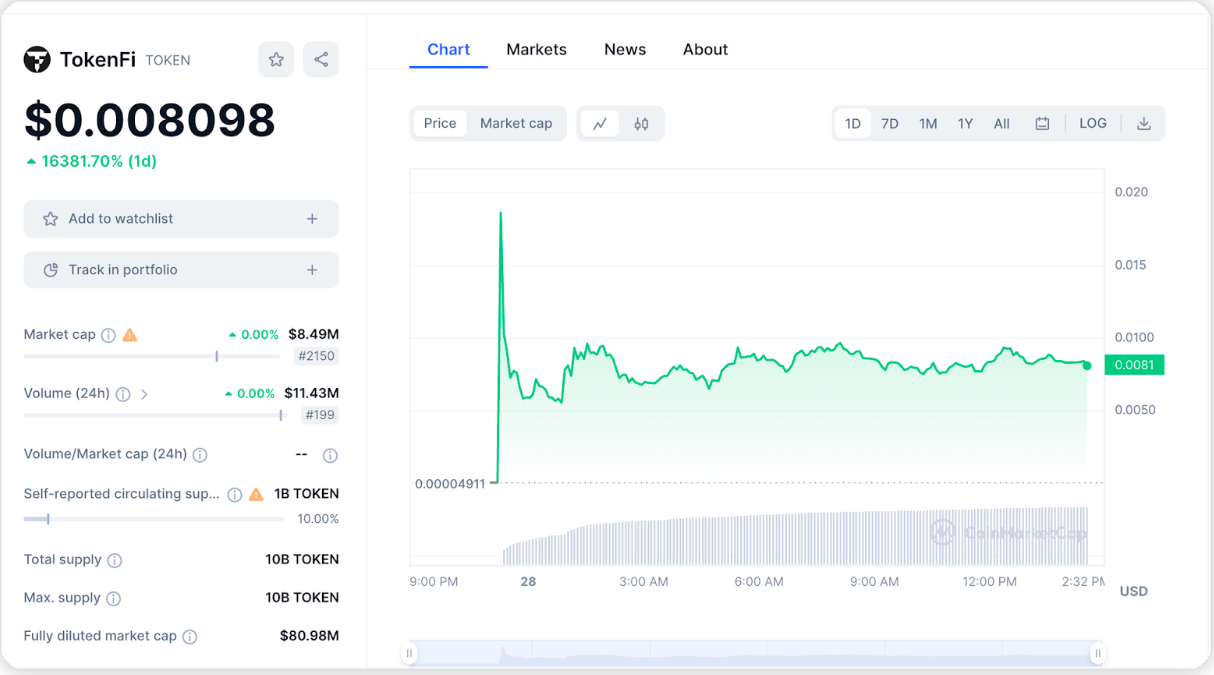The width and height of the screenshot is (1214, 675).
Task: Switch to line chart view icon
Action: [x=600, y=124]
